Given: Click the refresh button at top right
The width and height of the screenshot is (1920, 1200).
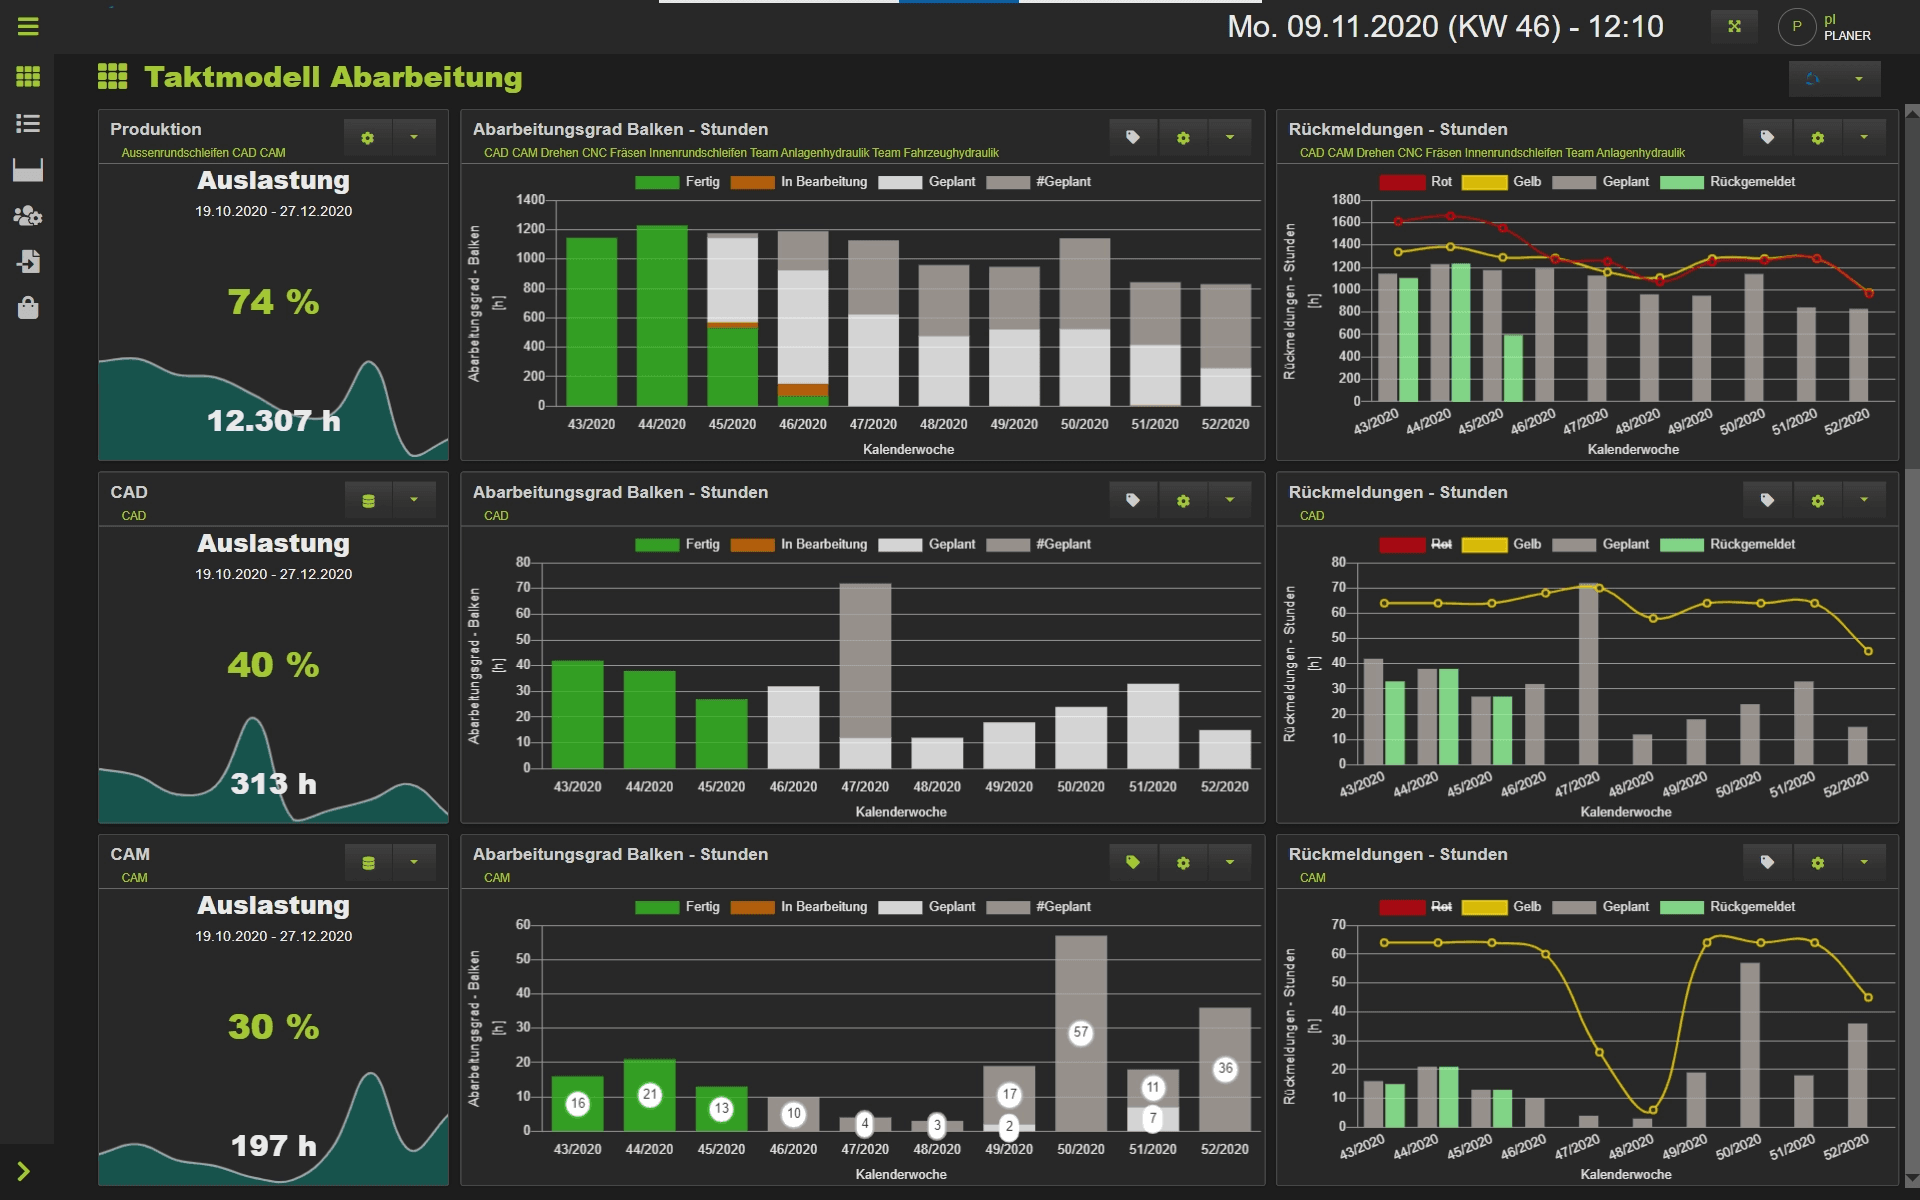Looking at the screenshot, I should 1813,79.
